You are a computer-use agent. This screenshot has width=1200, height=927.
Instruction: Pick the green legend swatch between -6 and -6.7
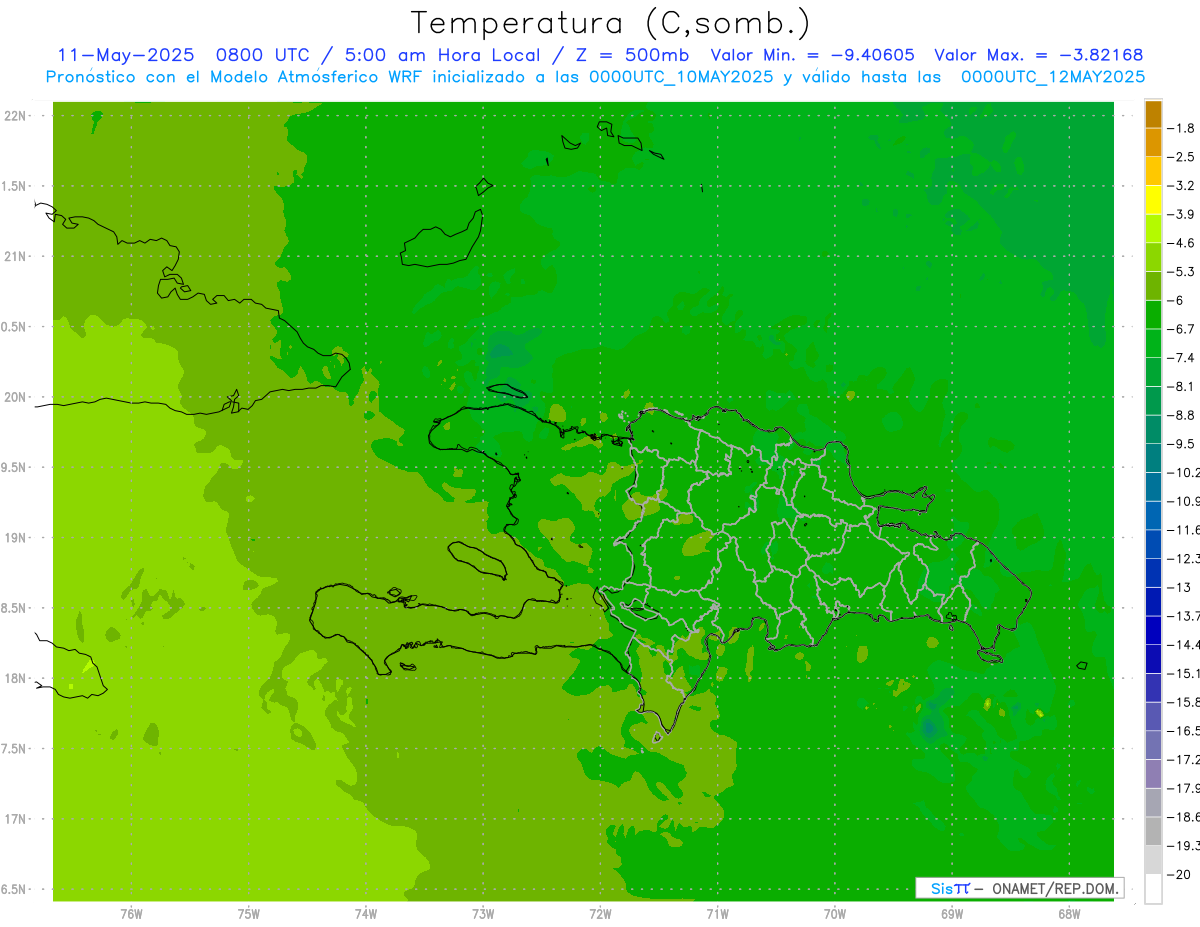[x=1153, y=315]
